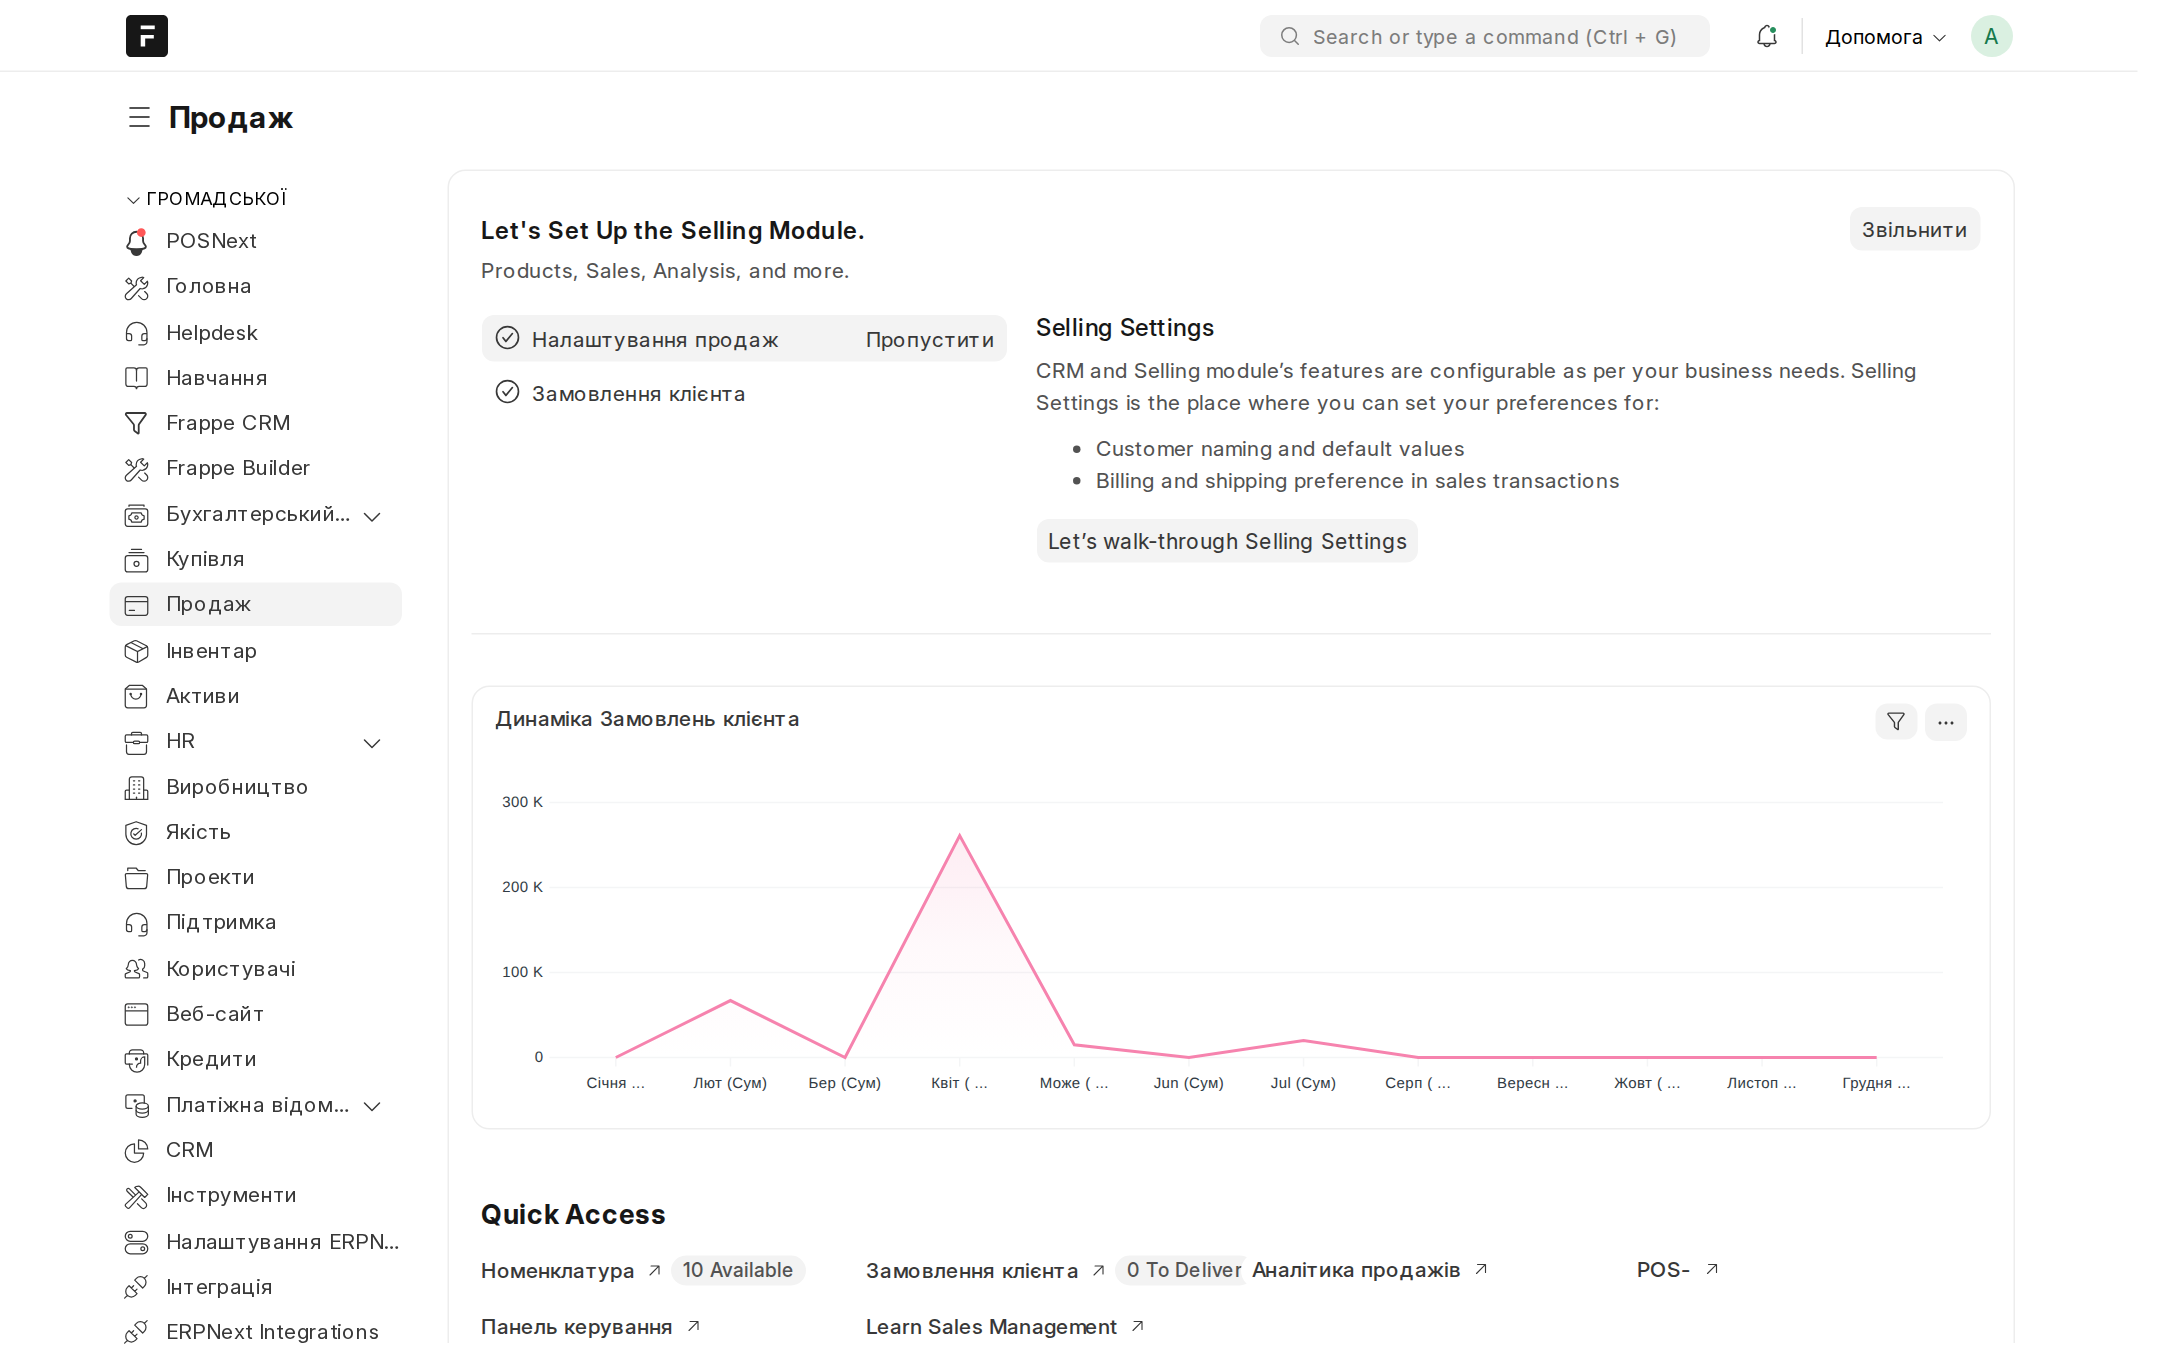Click Якість shield icon
Viewport: 2160px width, 1350px height.
pos(137,832)
